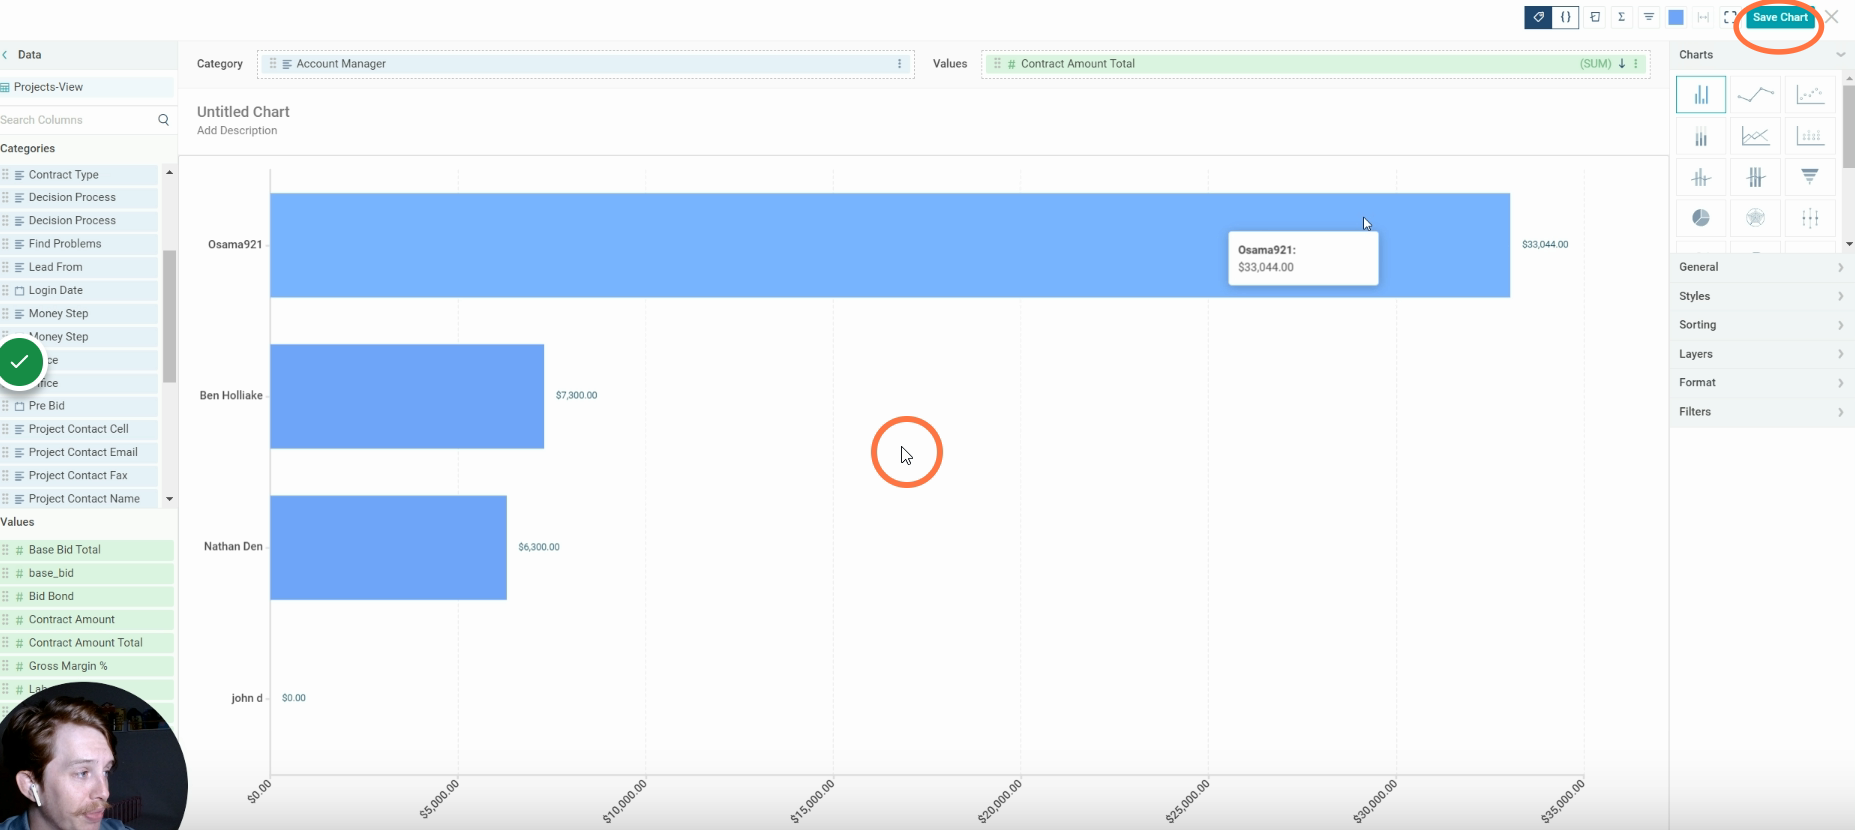
Task: Select the funnel chart type
Action: point(1810,177)
